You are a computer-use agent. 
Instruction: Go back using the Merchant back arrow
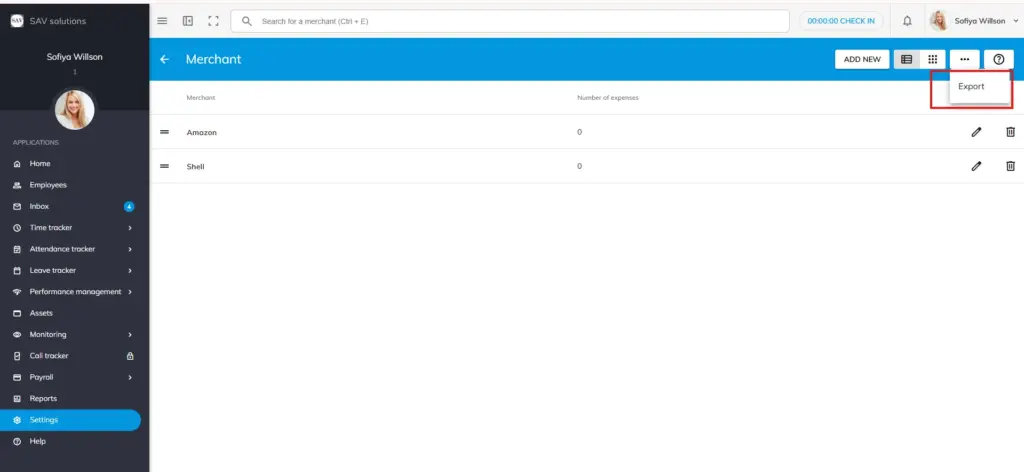click(x=165, y=59)
